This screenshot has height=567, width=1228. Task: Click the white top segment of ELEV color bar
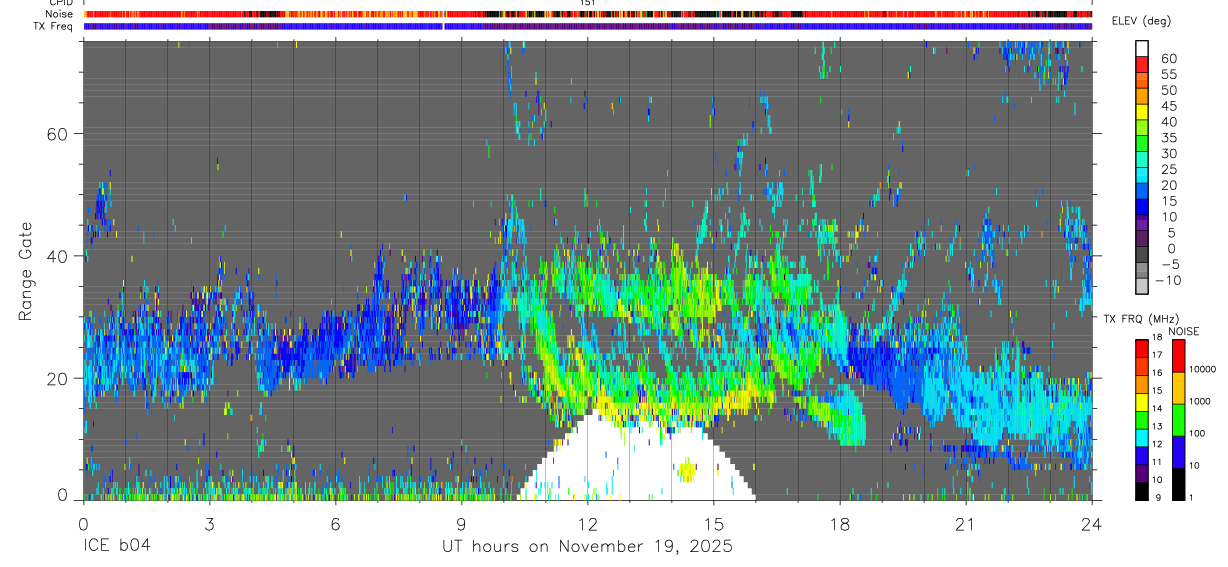coord(1142,47)
